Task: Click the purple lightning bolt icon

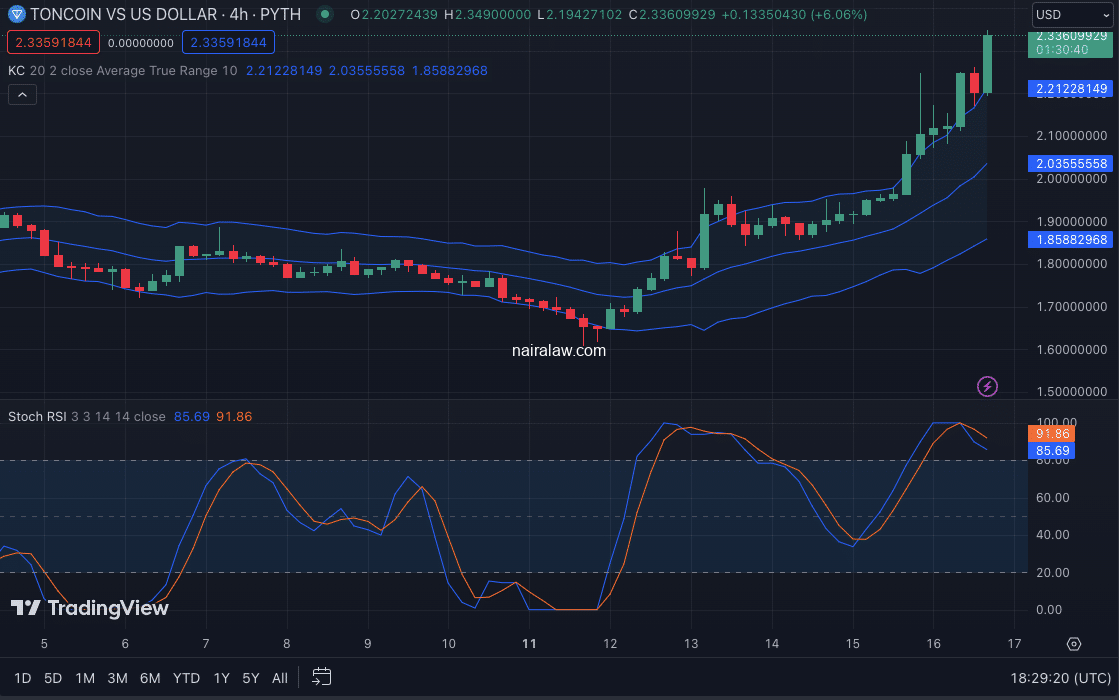Action: click(987, 386)
